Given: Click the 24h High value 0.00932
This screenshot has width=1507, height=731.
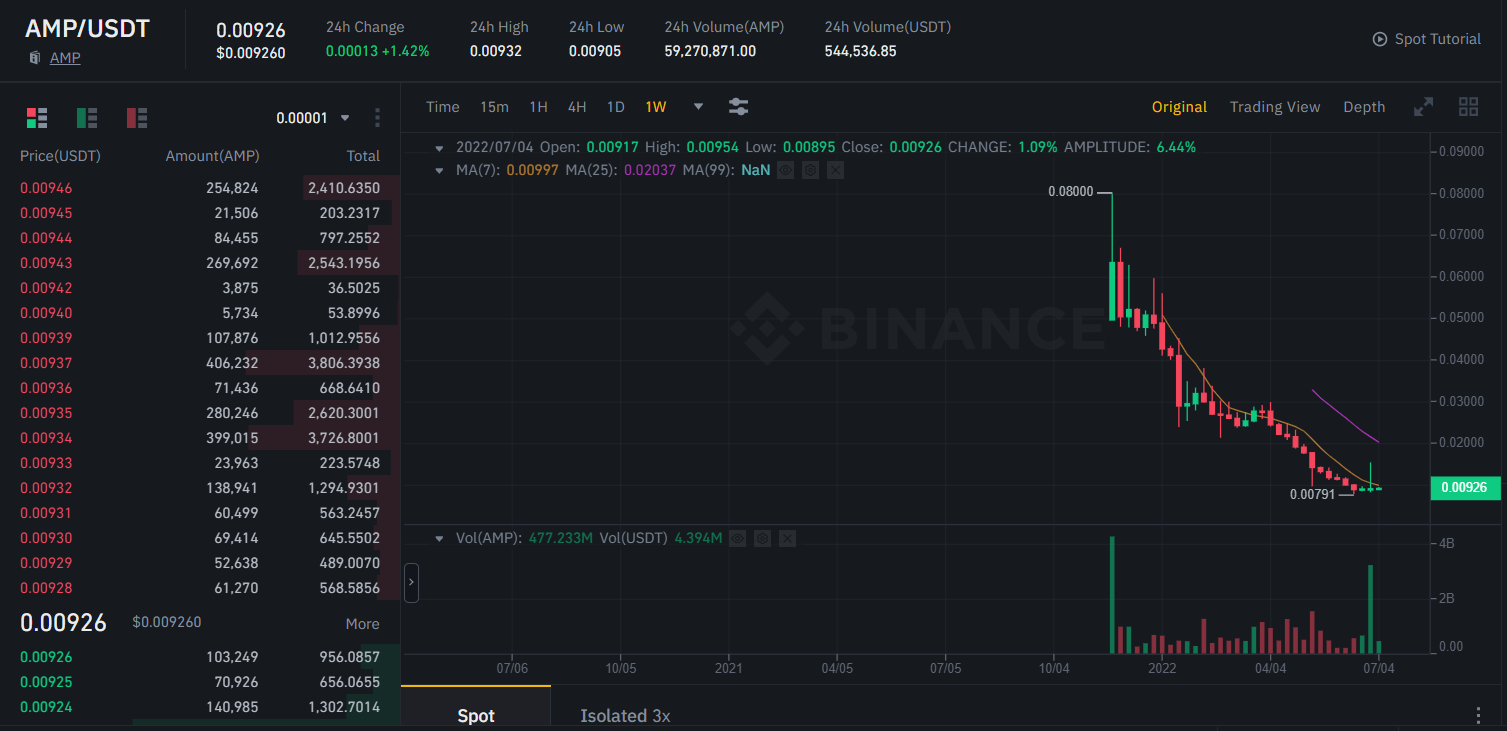Looking at the screenshot, I should (x=496, y=51).
